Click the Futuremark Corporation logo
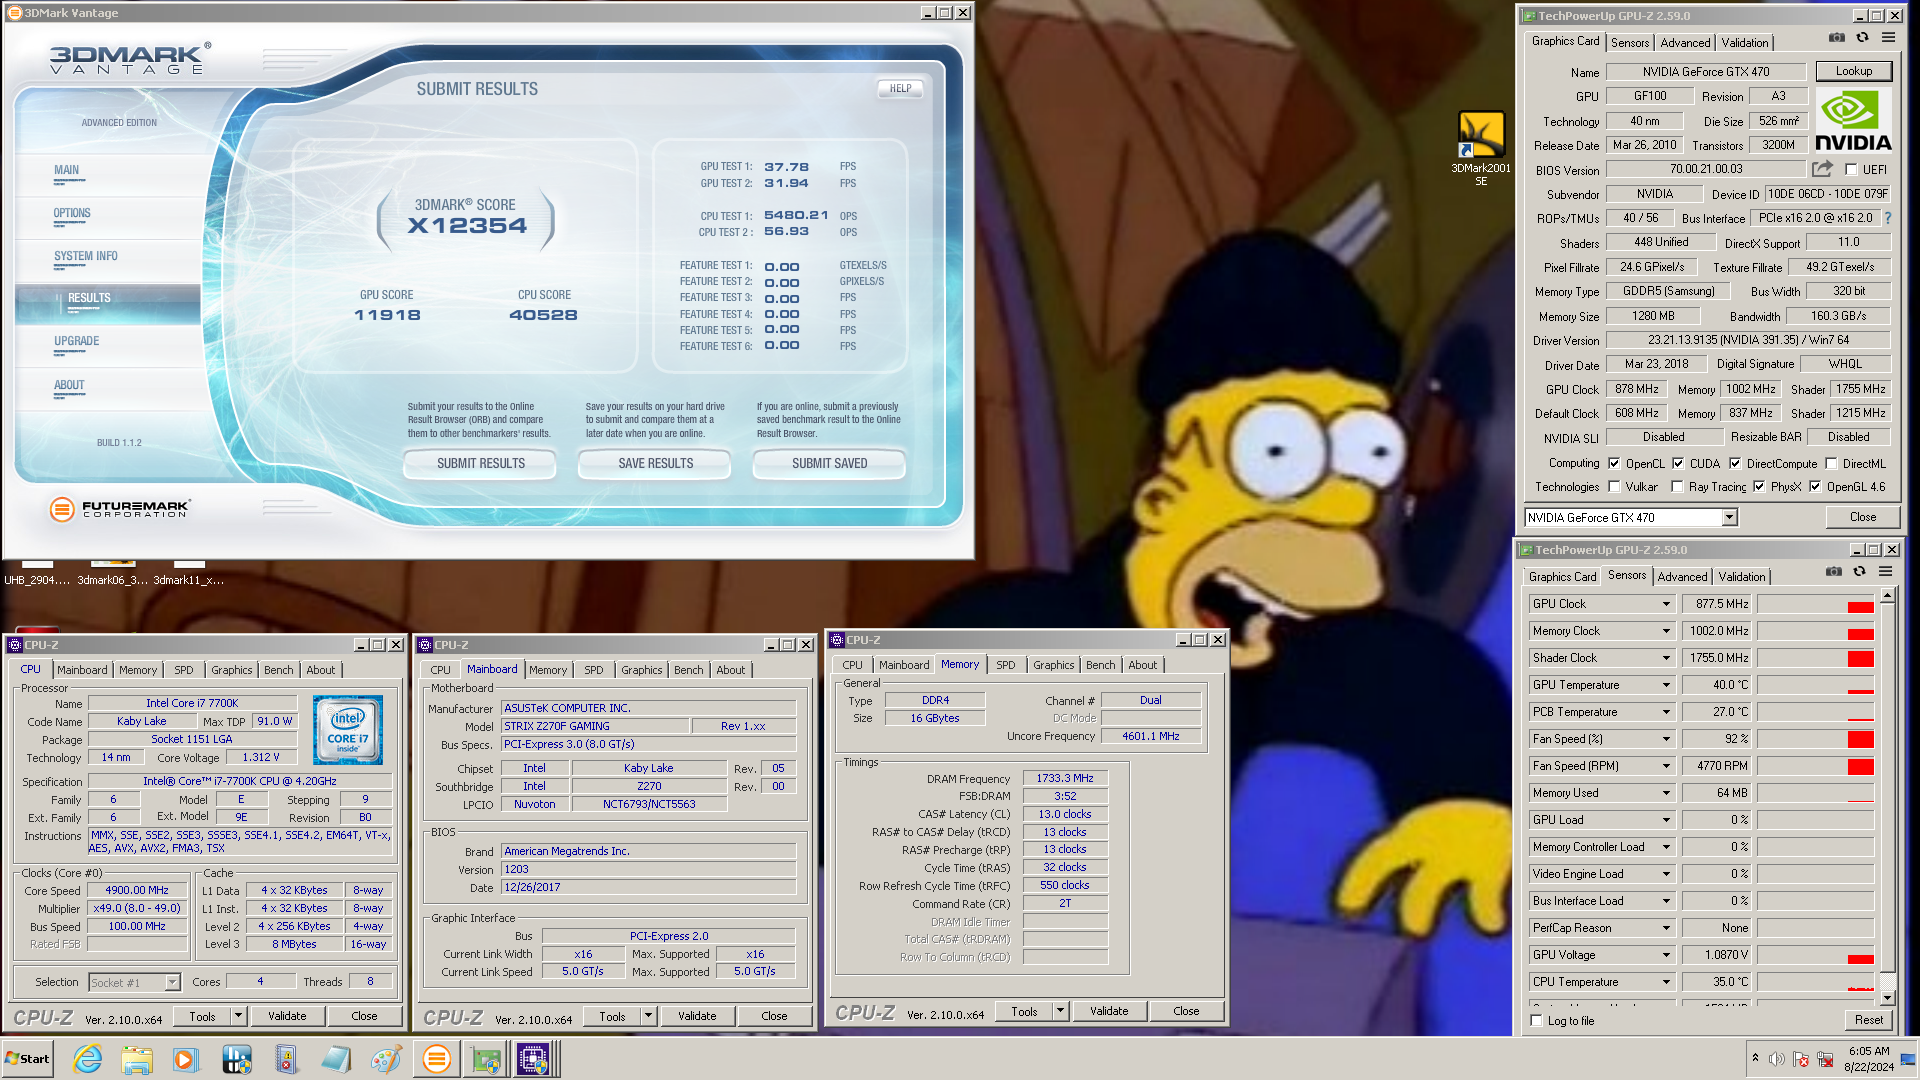Screen dimensions: 1920x1080 (120, 509)
